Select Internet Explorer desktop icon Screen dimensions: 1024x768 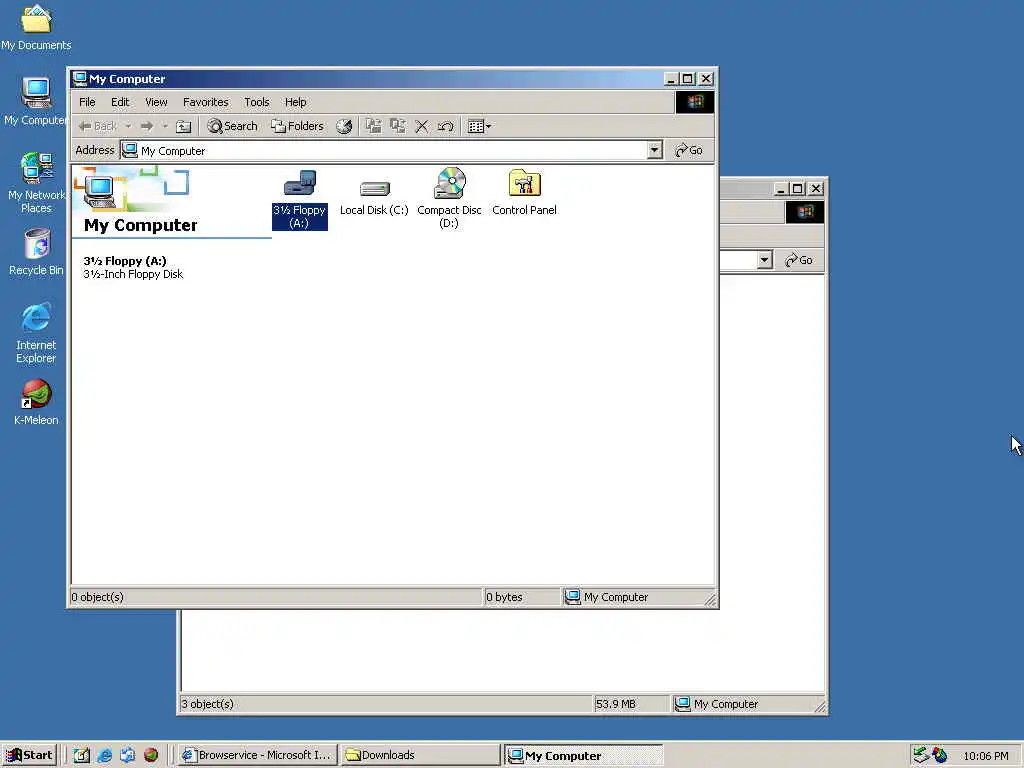(36, 333)
